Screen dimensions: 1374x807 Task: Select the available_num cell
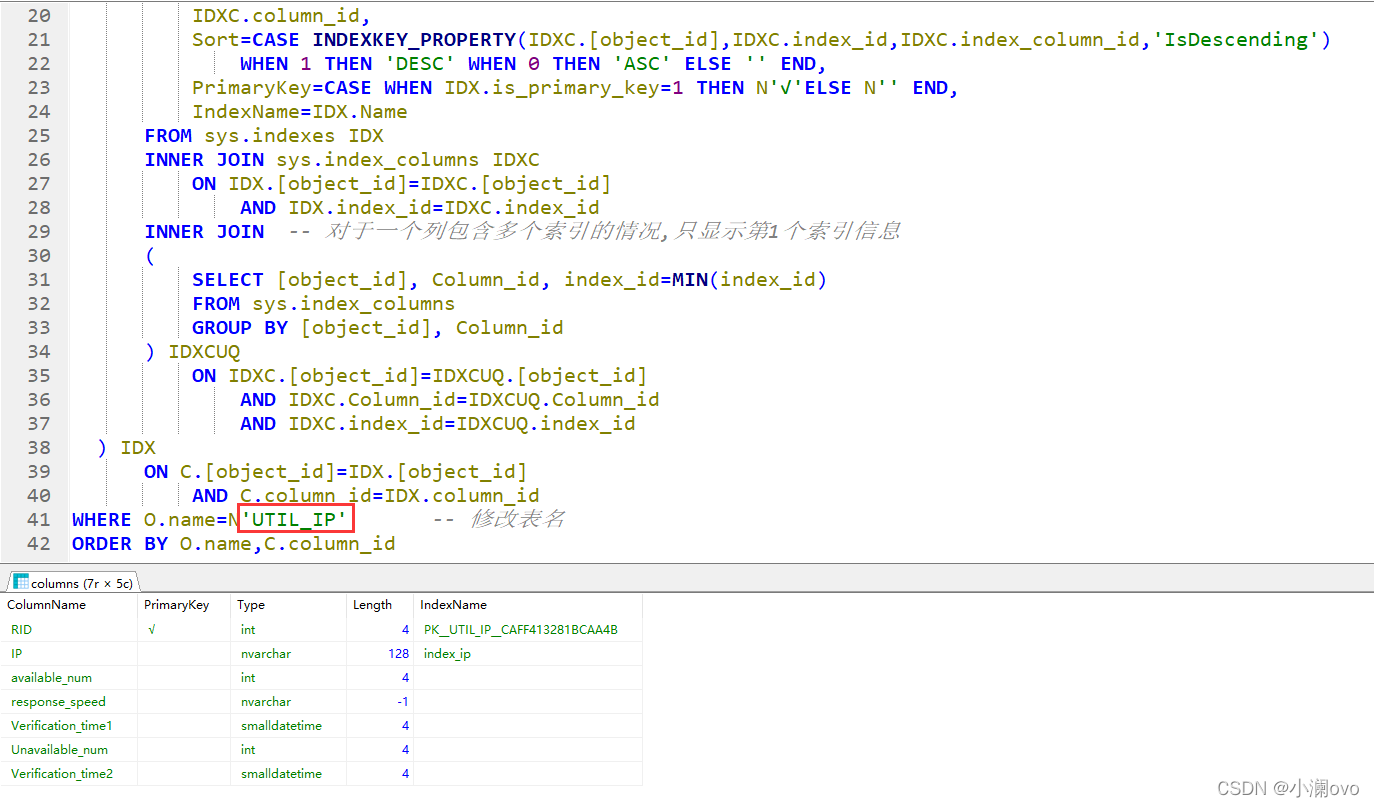[70, 678]
